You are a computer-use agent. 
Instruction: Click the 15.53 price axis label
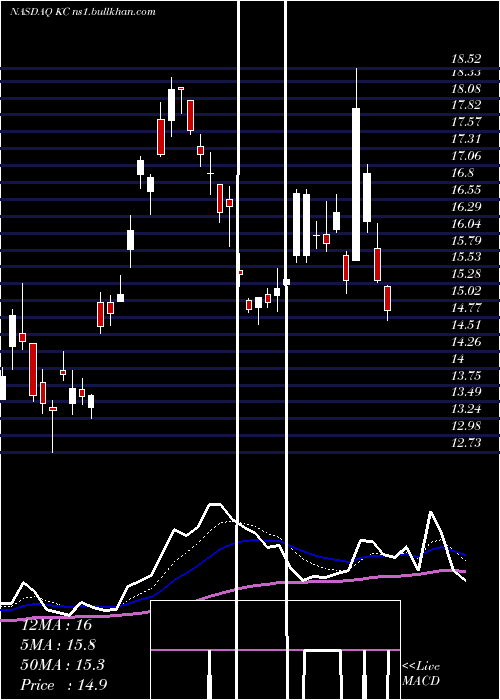[466, 257]
